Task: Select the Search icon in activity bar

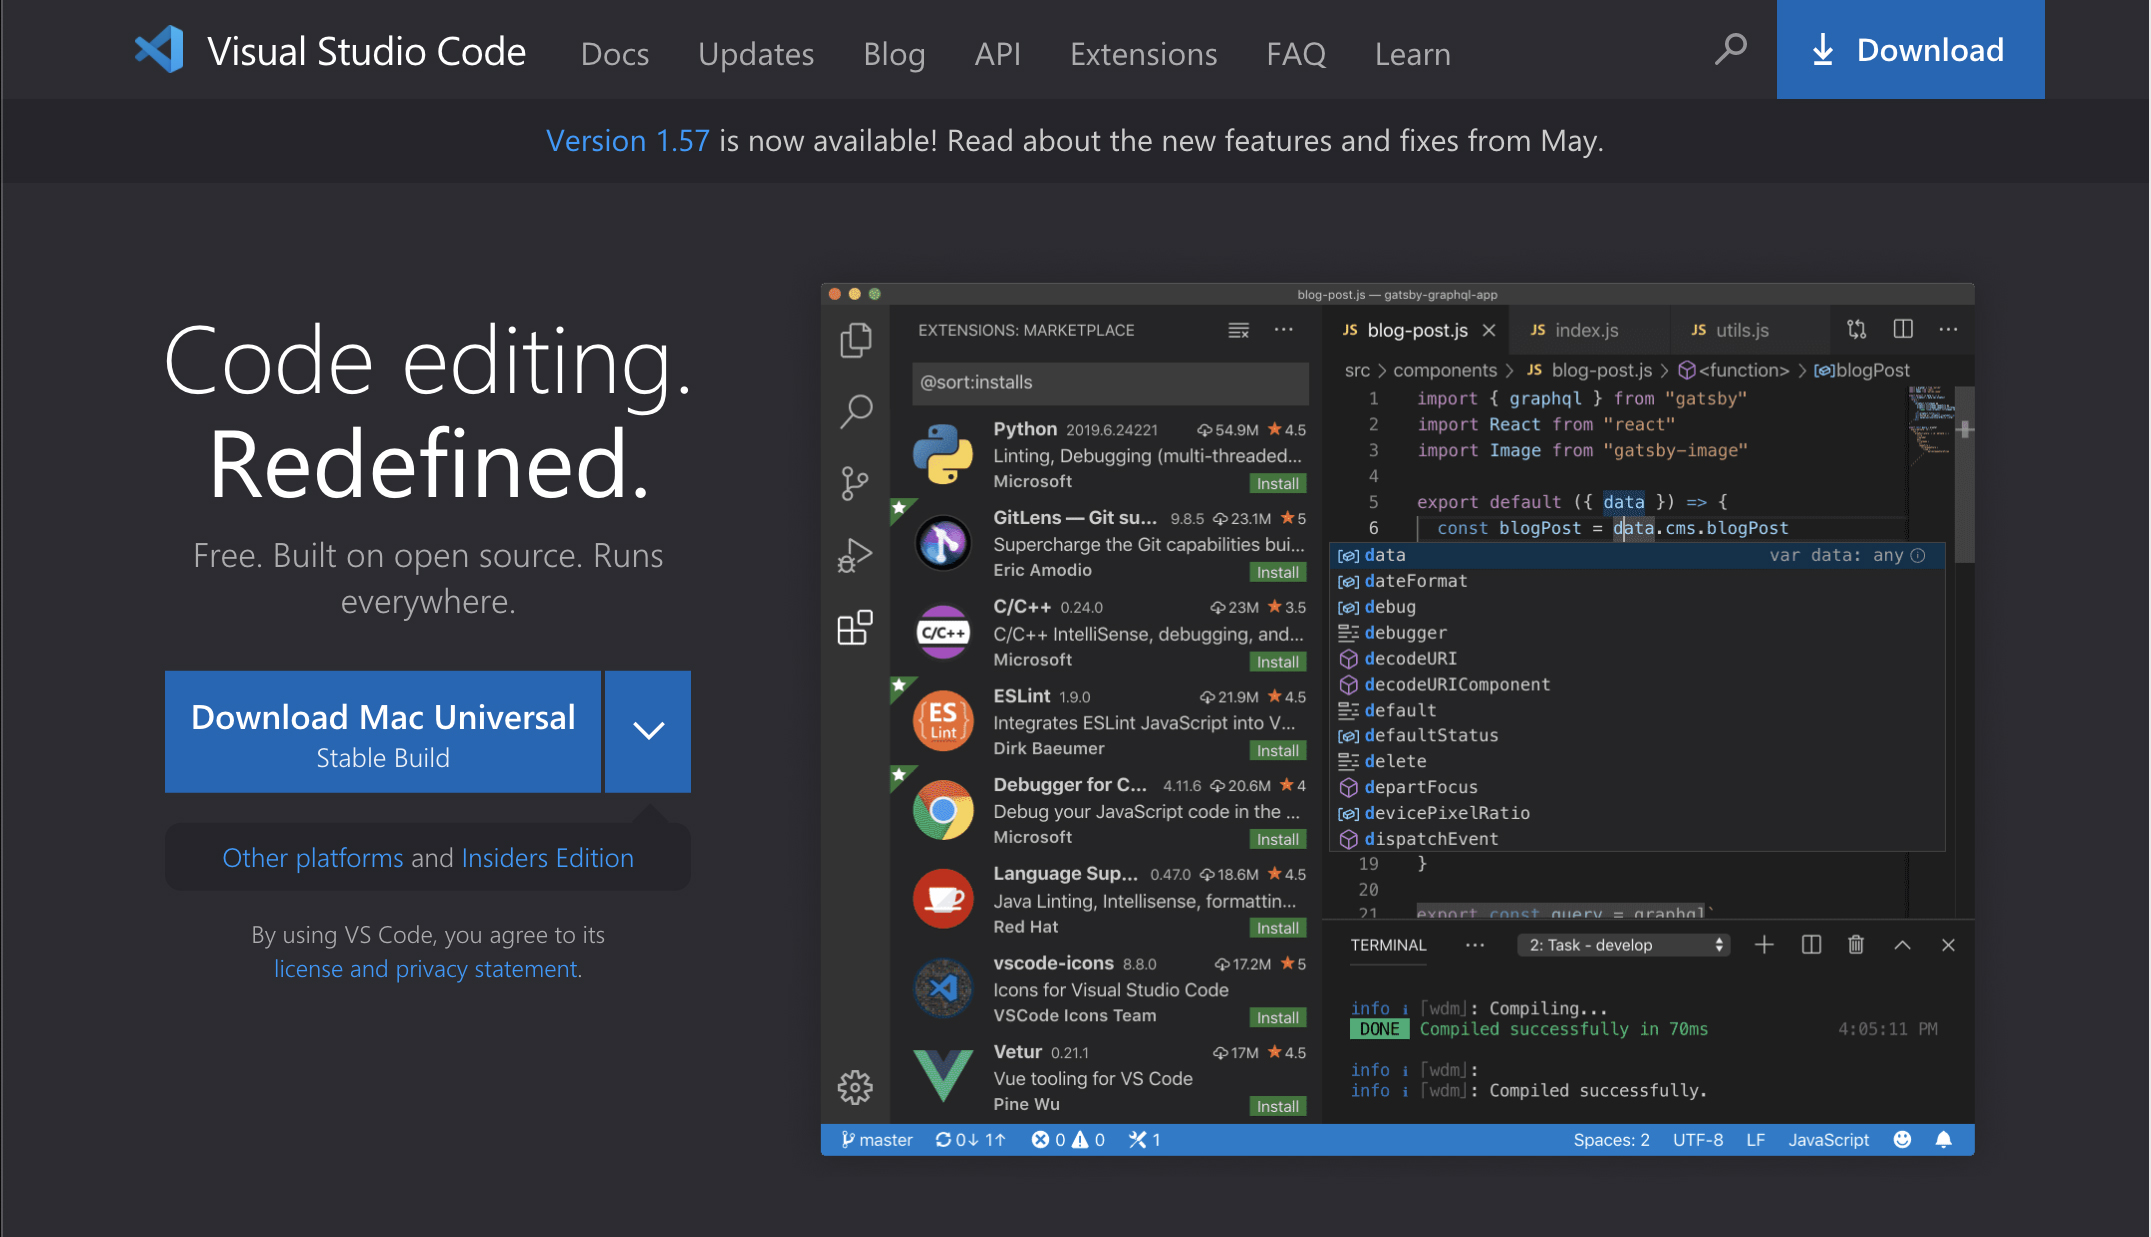Action: coord(855,411)
